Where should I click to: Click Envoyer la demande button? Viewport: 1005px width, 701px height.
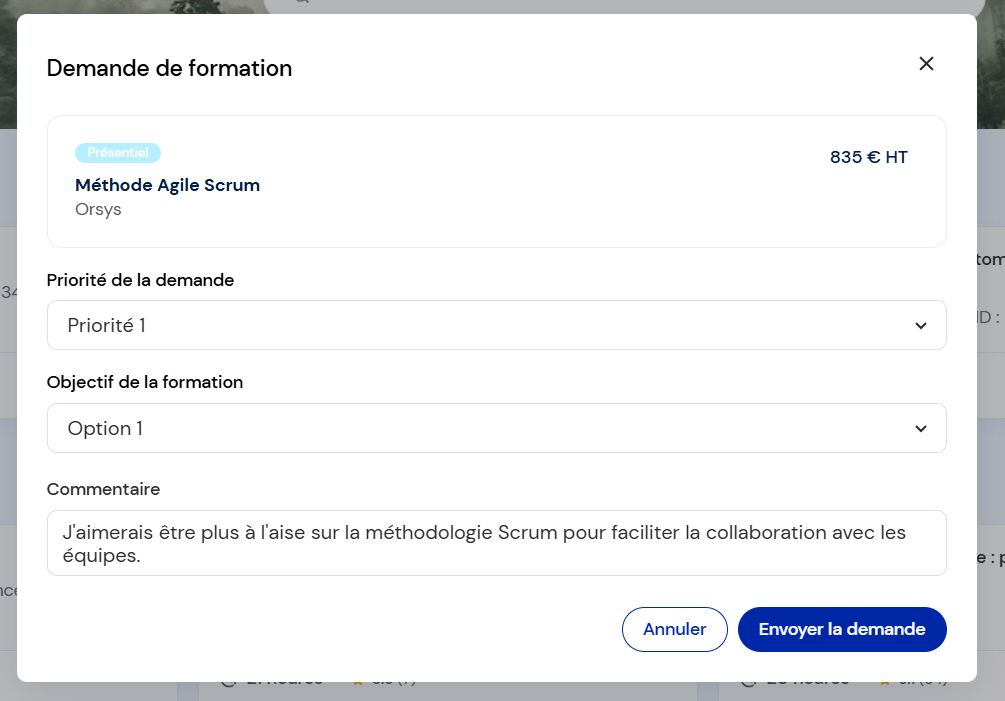842,629
